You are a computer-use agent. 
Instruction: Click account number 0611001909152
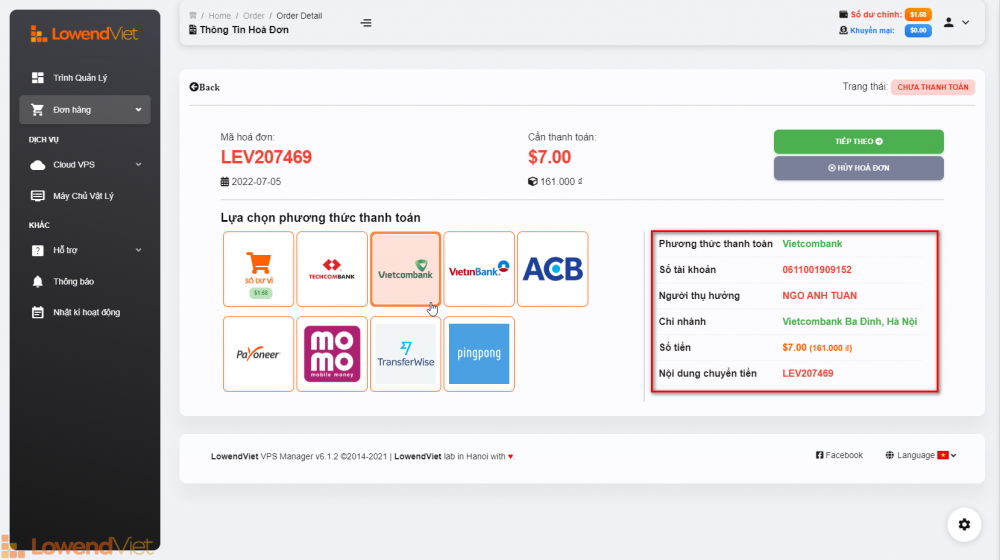click(x=816, y=270)
